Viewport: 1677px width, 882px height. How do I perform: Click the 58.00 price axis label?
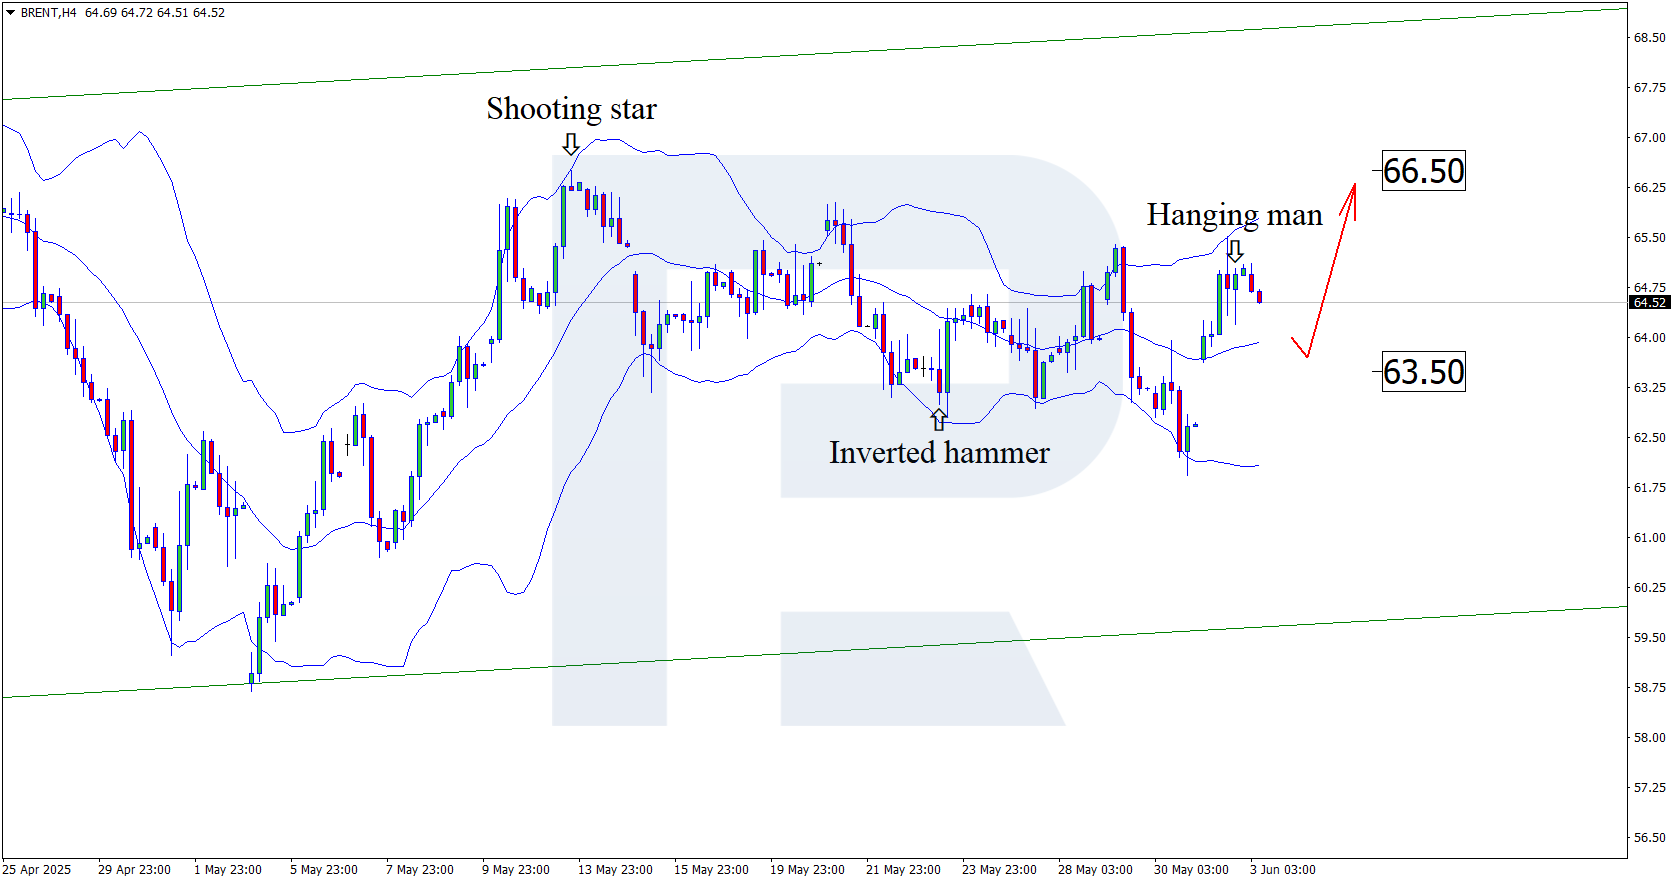pyautogui.click(x=1649, y=738)
